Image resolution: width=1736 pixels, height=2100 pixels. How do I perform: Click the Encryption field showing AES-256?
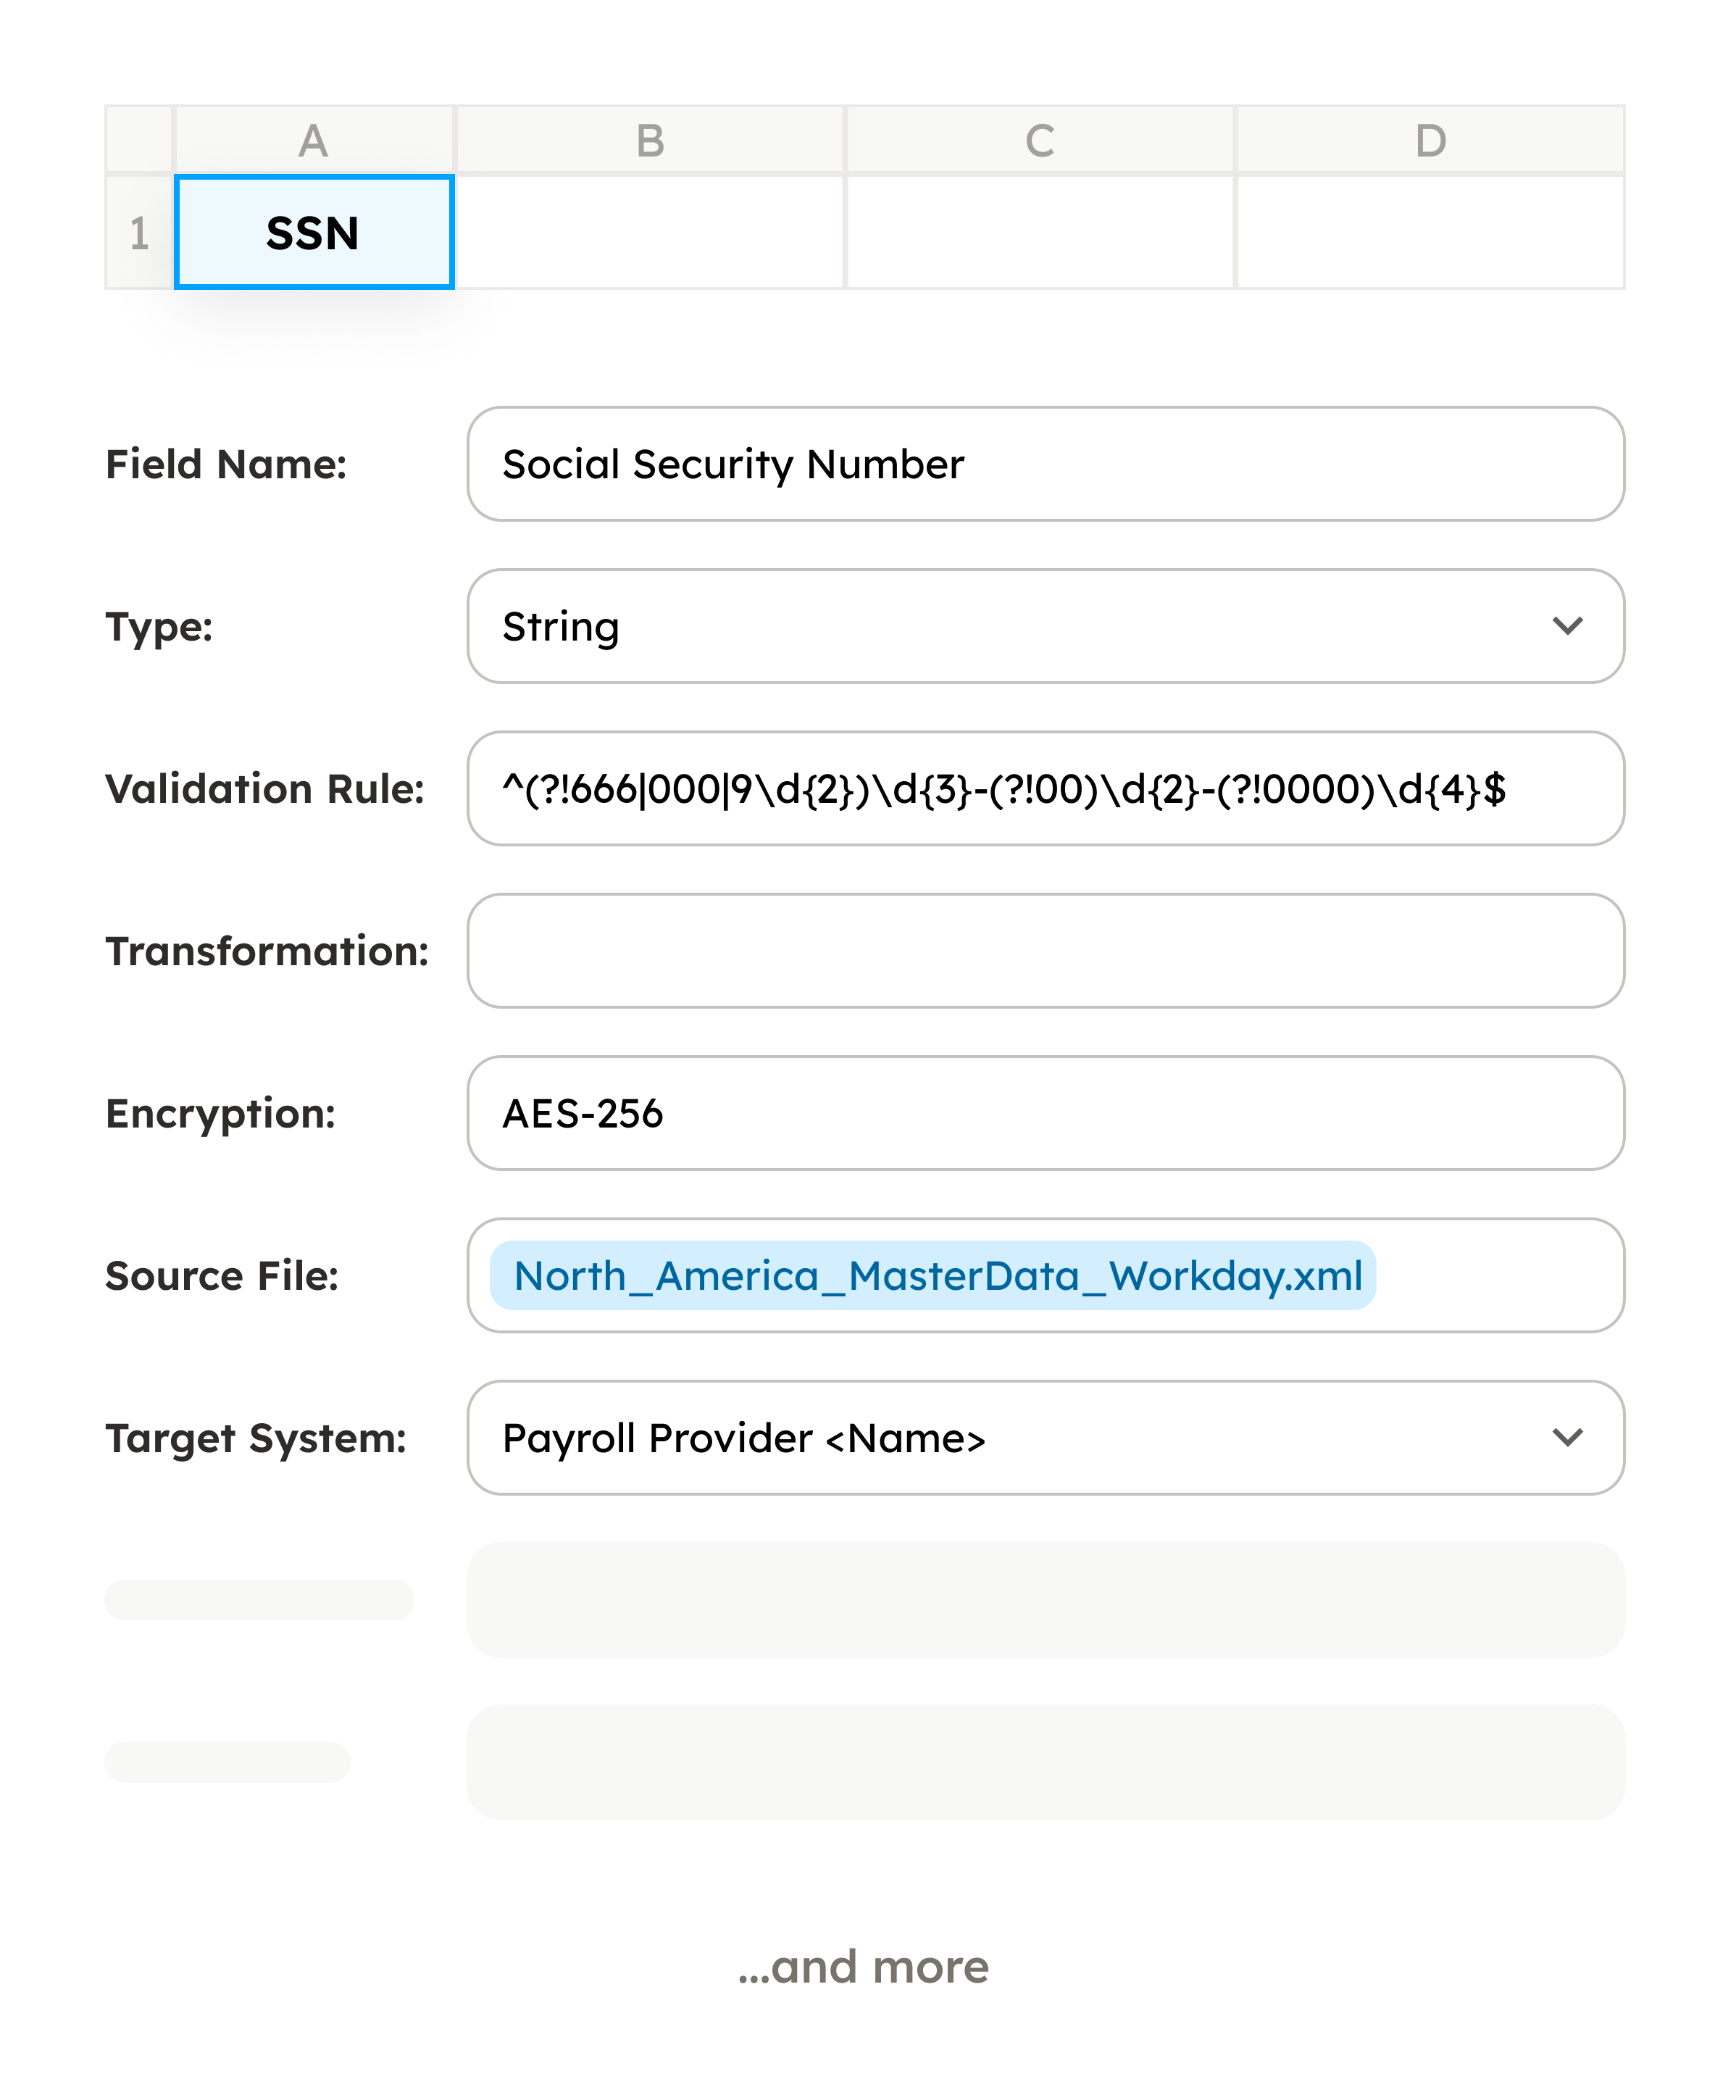(1045, 1113)
